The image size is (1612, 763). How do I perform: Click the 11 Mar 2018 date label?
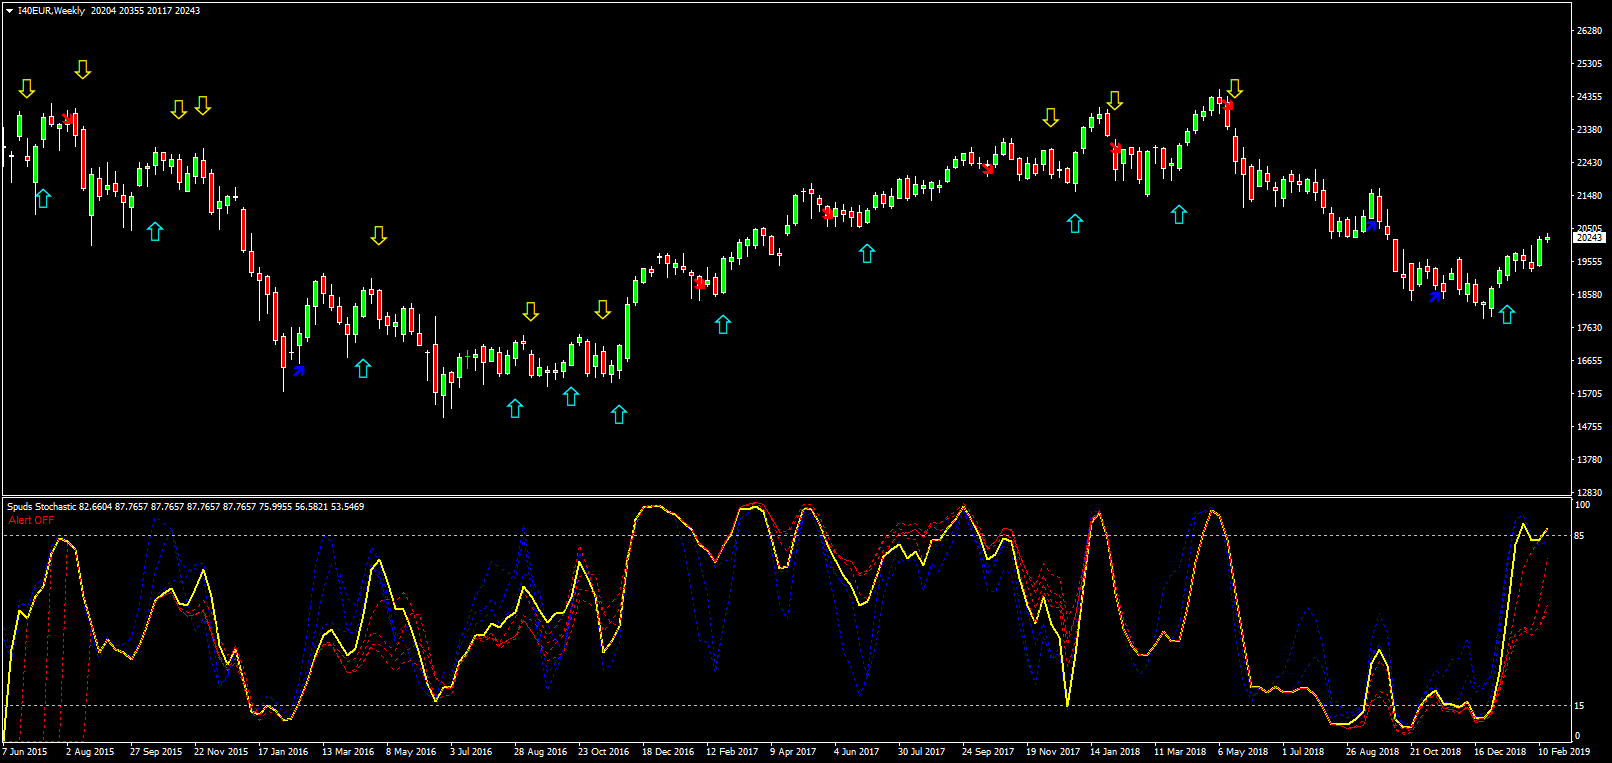(x=1180, y=752)
